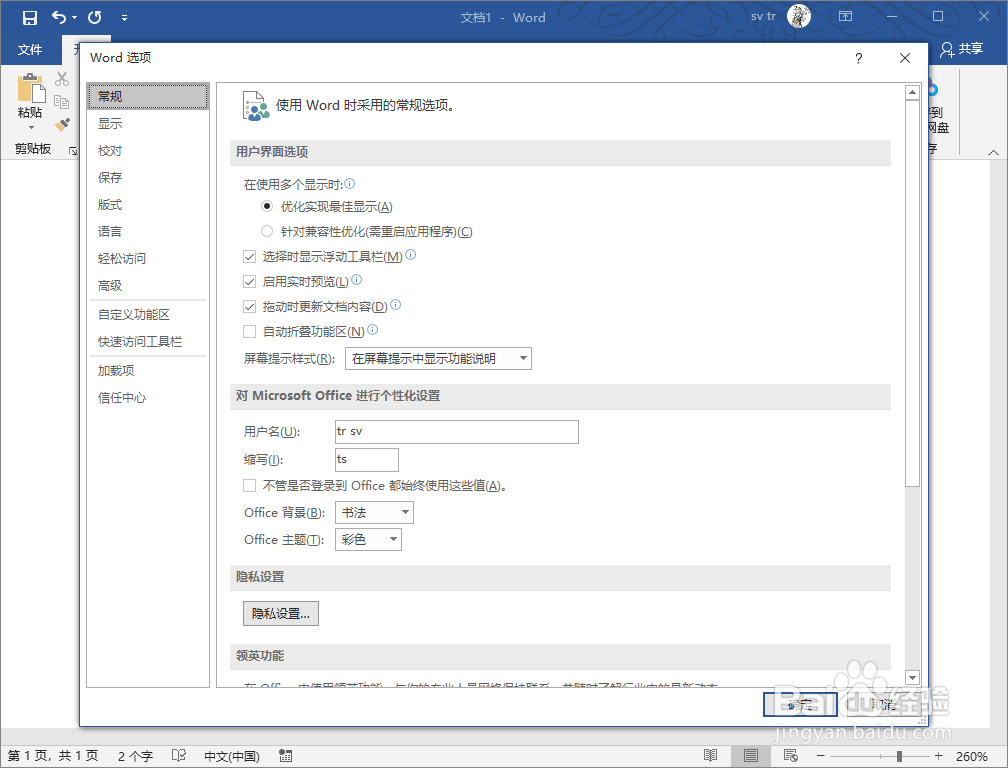The image size is (1008, 768).
Task: Select 语言 category in options list
Action: [148, 231]
